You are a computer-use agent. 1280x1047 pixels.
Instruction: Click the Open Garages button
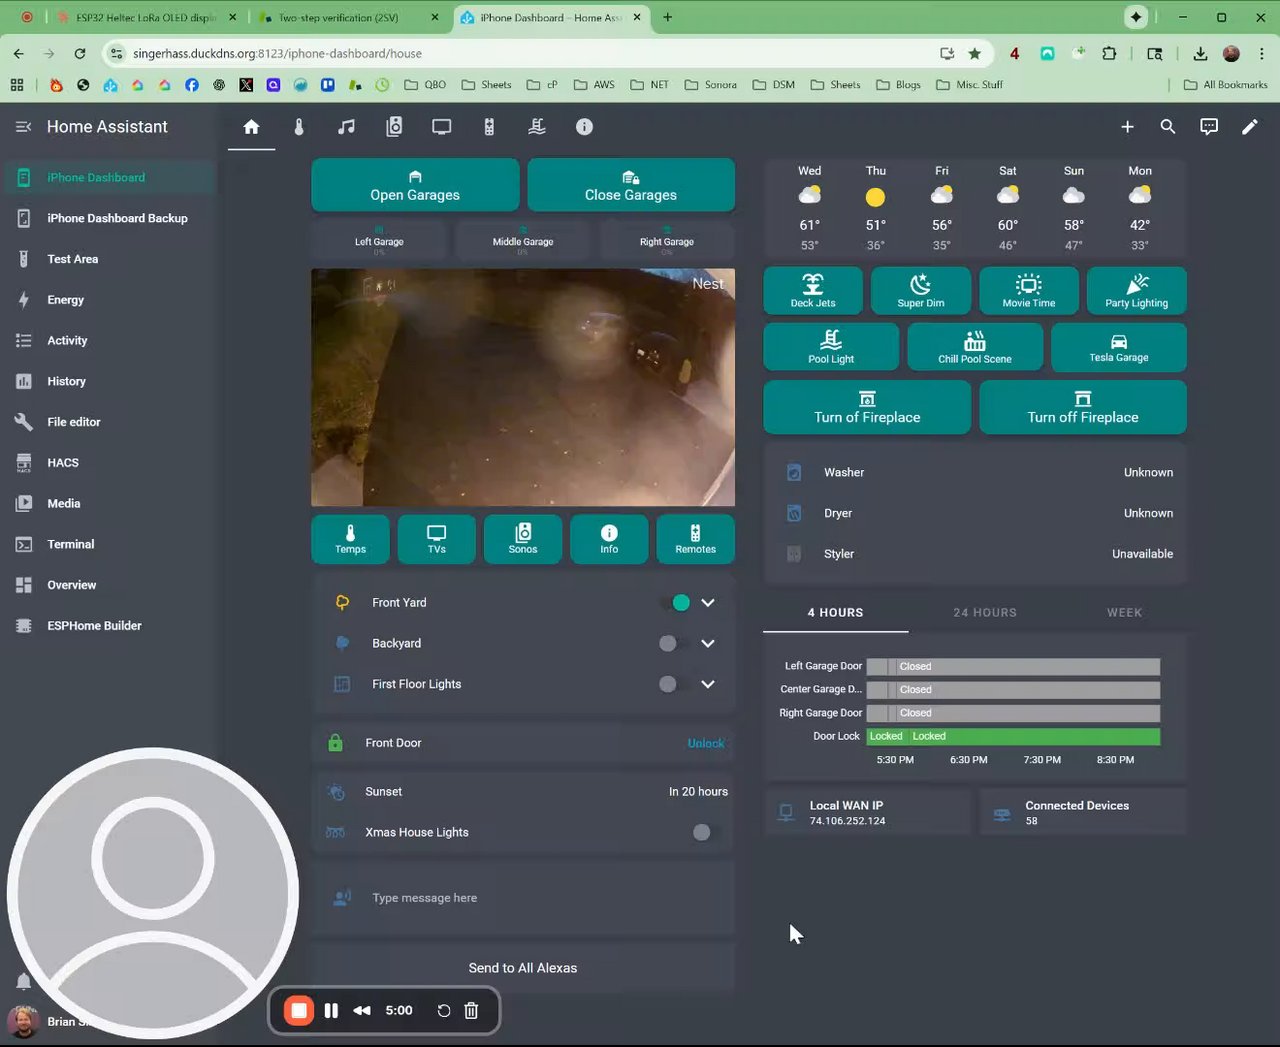(415, 185)
